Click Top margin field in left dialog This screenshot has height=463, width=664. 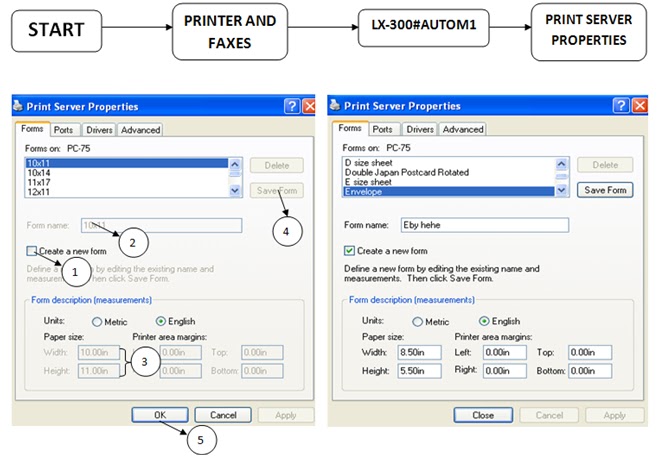pyautogui.click(x=263, y=352)
